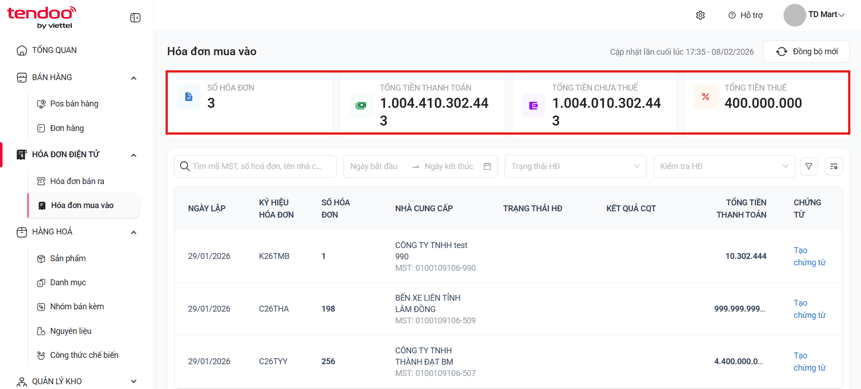This screenshot has width=861, height=389.
Task: Click invoice code K26TMB
Action: click(x=274, y=256)
